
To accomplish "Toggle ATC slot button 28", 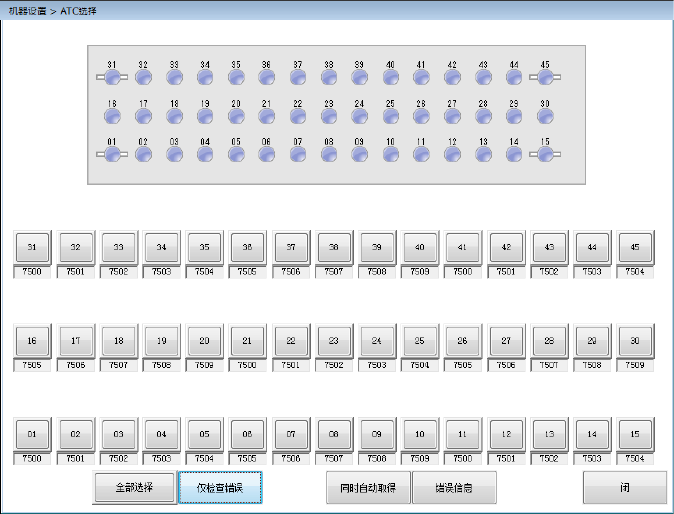I will (549, 341).
